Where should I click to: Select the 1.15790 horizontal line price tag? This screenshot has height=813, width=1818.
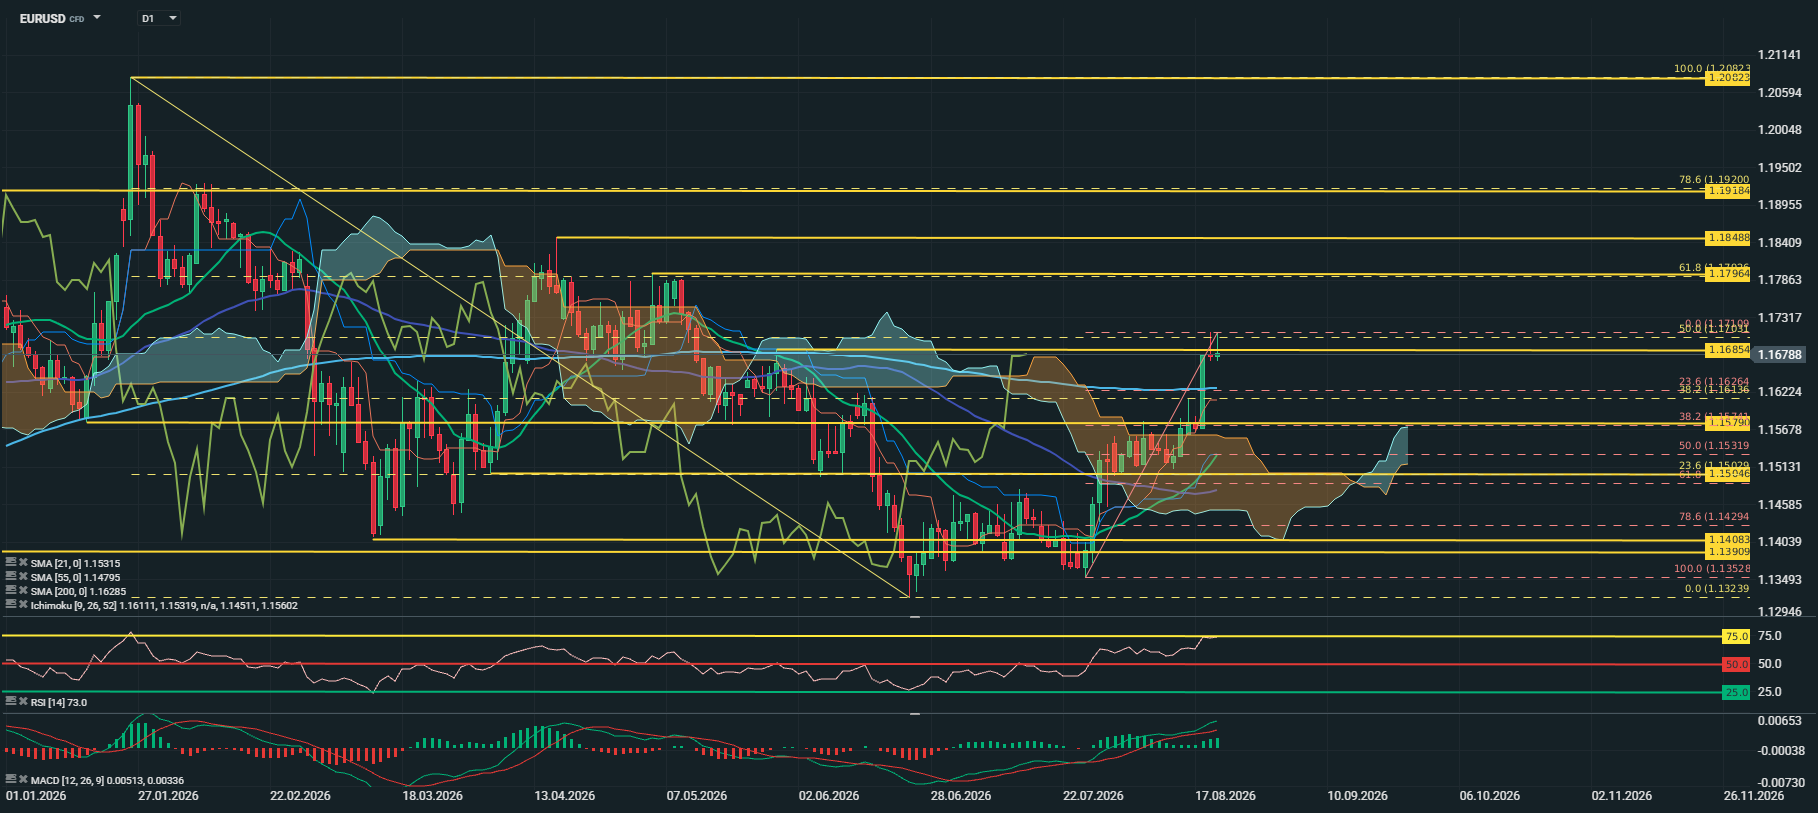point(1727,423)
